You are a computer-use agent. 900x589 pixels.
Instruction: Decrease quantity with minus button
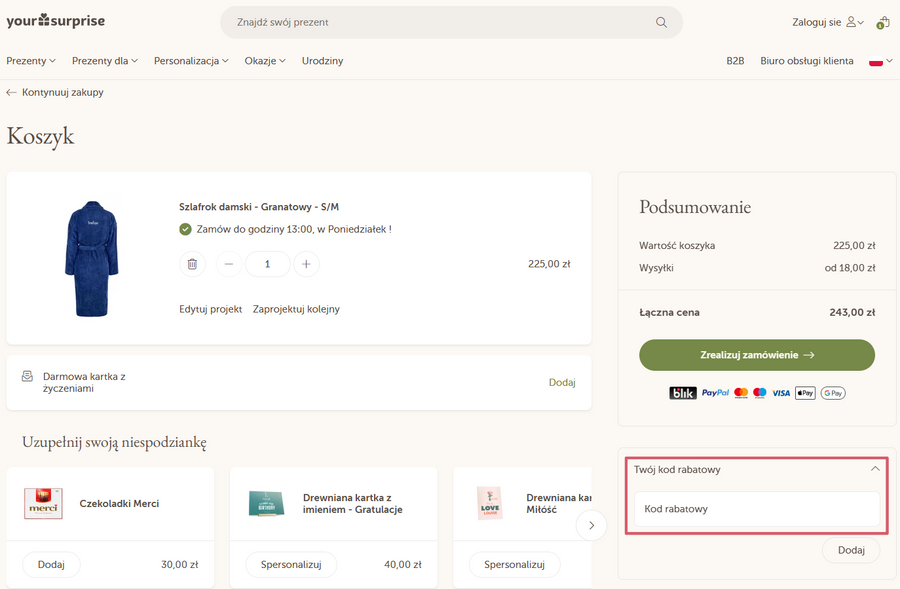click(x=229, y=264)
